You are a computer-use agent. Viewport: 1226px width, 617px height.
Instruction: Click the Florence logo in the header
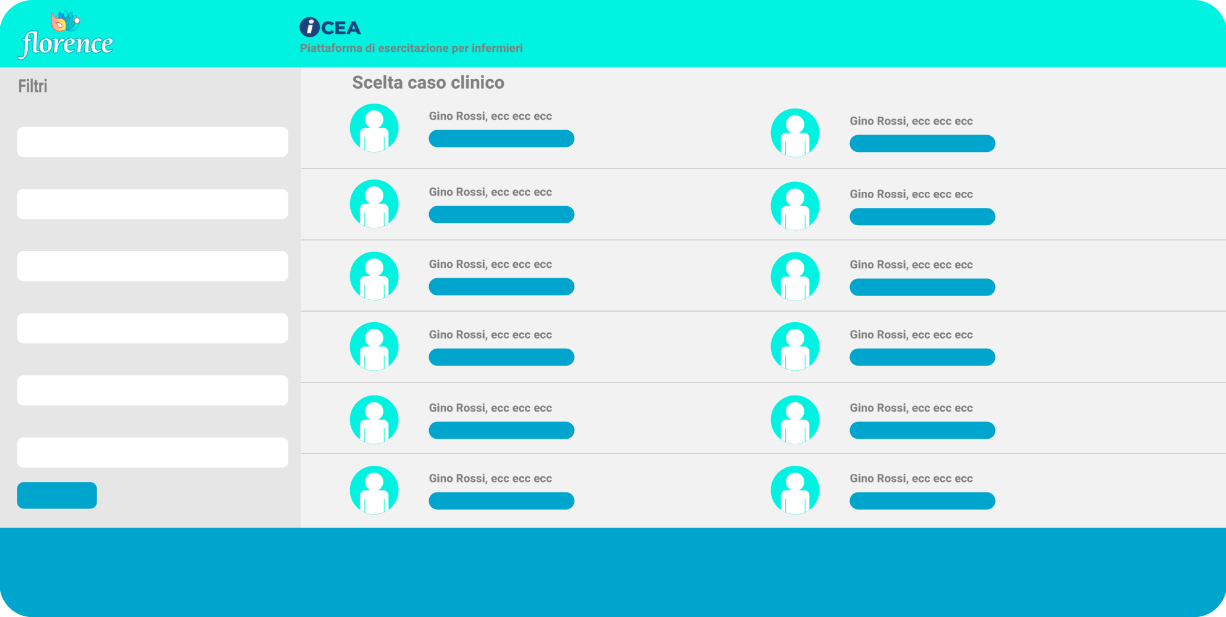pos(66,36)
